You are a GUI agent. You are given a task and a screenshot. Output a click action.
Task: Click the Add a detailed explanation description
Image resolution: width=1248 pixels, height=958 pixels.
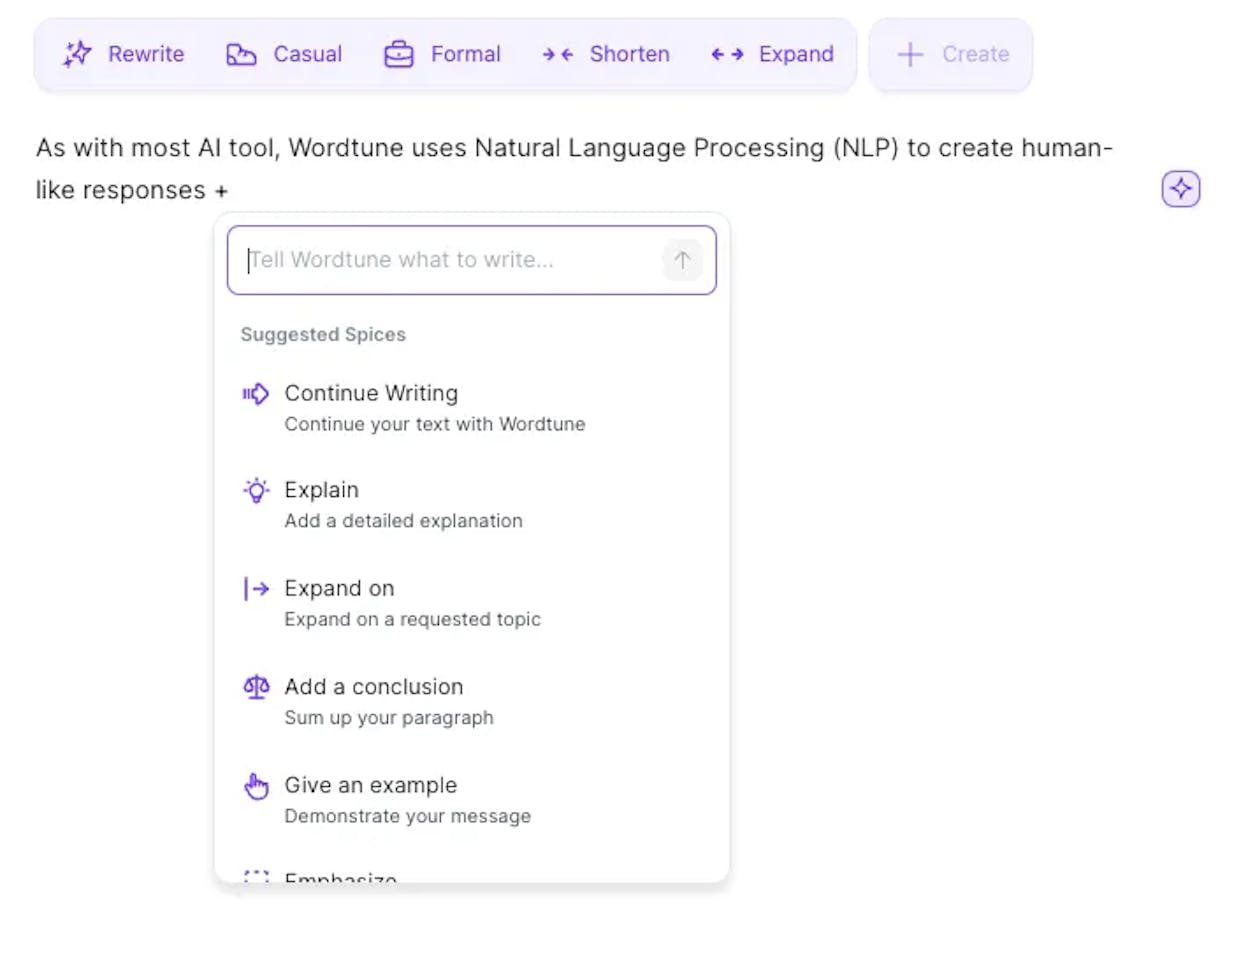click(x=403, y=521)
